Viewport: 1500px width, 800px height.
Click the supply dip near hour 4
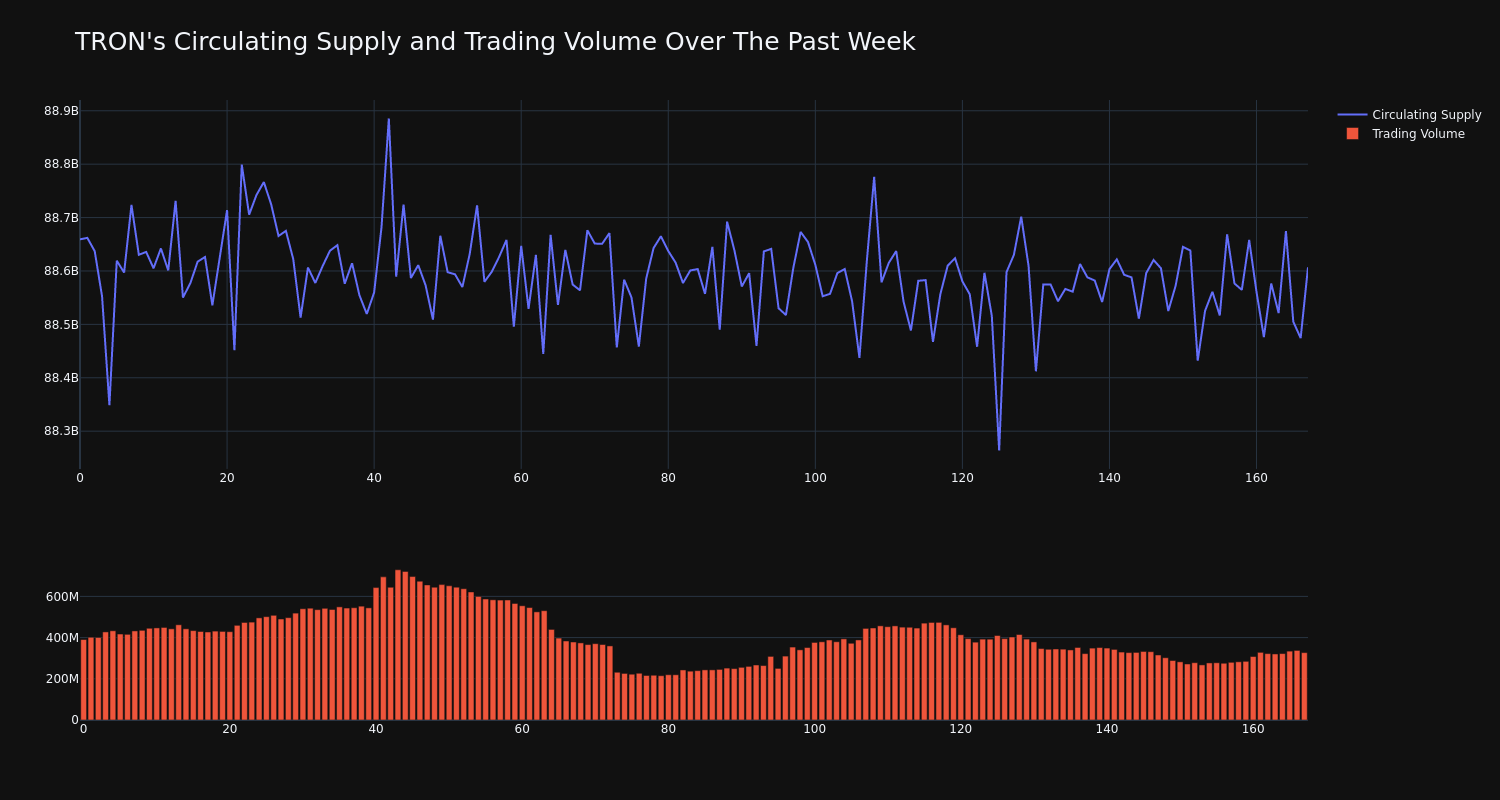[x=109, y=404]
